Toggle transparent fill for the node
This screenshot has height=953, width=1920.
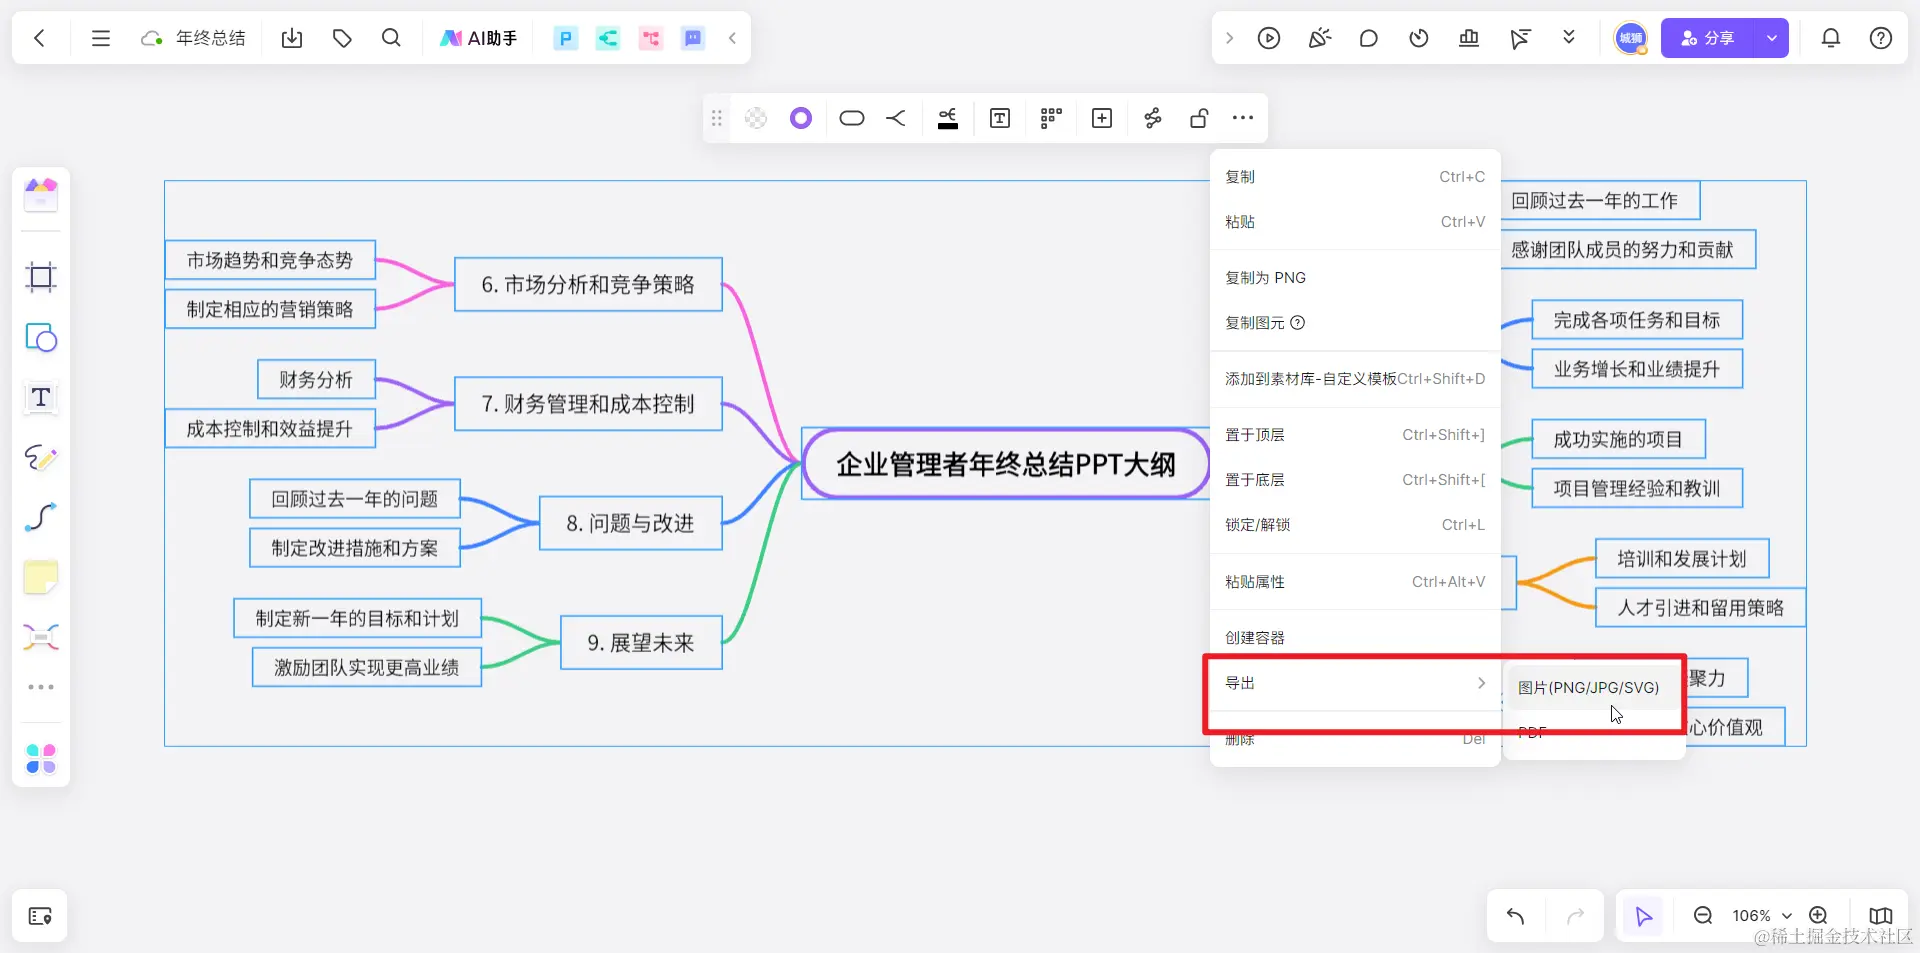click(x=755, y=118)
